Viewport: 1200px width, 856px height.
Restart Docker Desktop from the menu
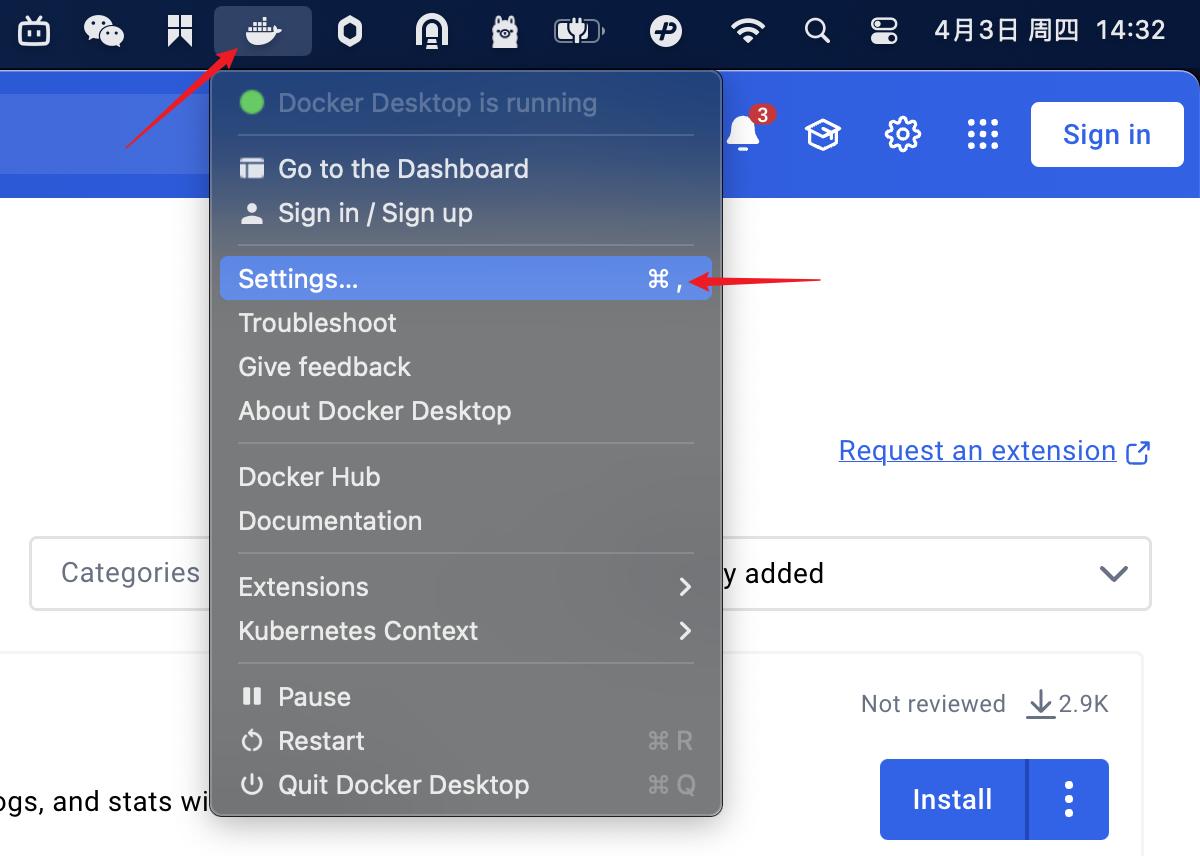466,741
